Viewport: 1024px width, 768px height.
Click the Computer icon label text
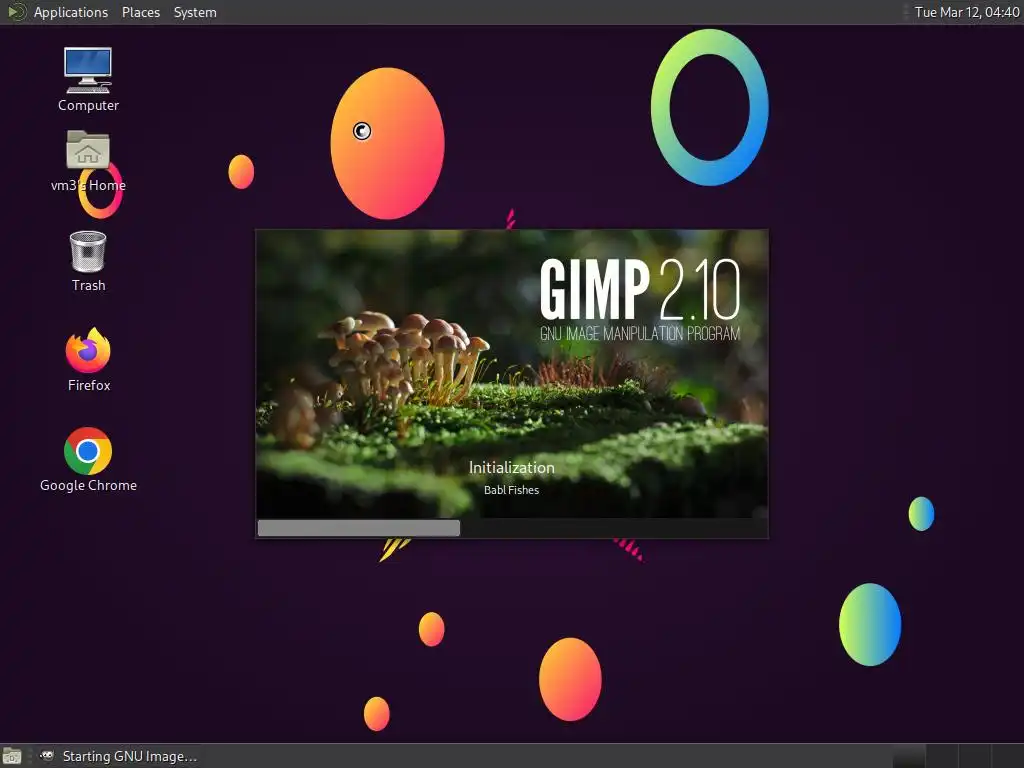pos(88,105)
